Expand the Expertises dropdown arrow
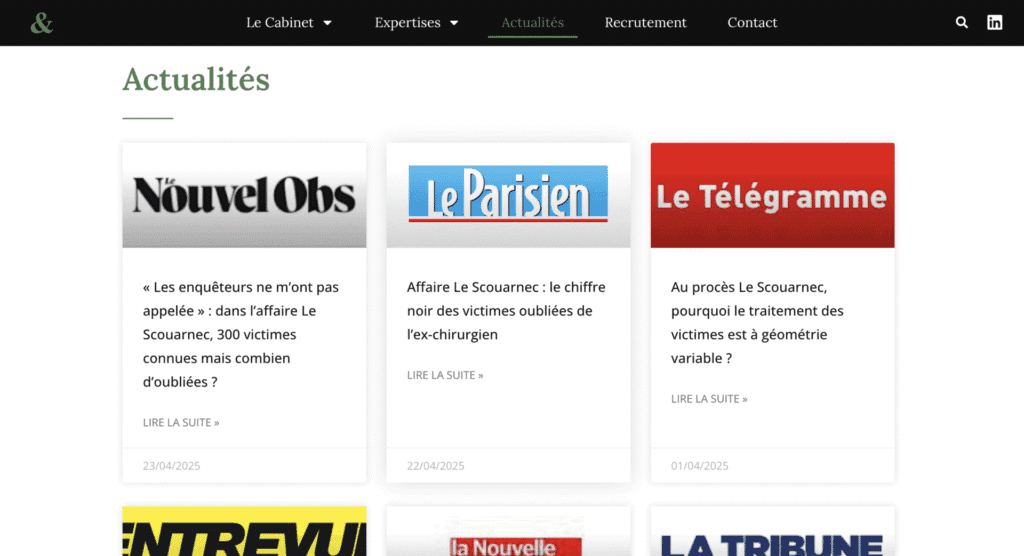The image size is (1024, 556). (455, 23)
